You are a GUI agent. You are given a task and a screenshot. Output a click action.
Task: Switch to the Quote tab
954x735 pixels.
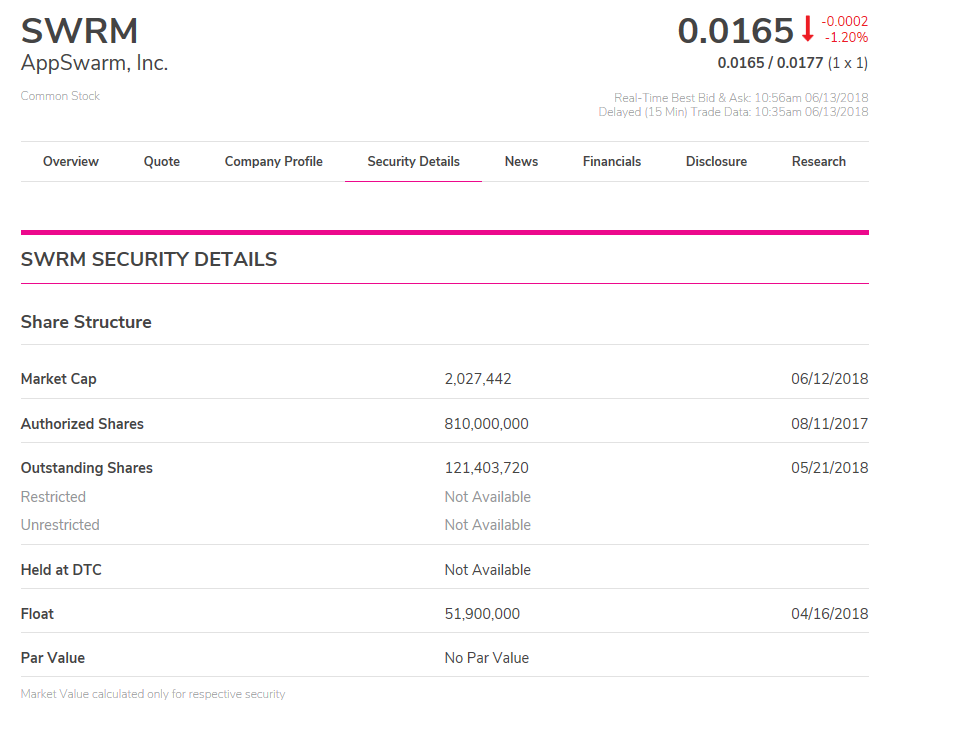pyautogui.click(x=162, y=161)
